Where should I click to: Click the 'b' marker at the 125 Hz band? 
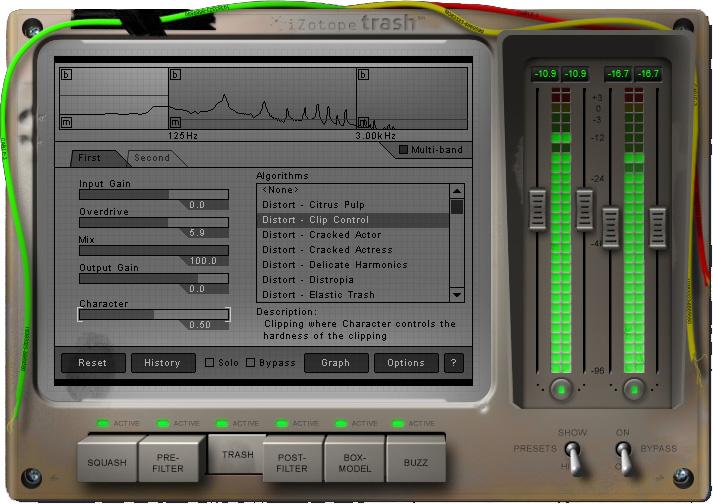coord(176,74)
